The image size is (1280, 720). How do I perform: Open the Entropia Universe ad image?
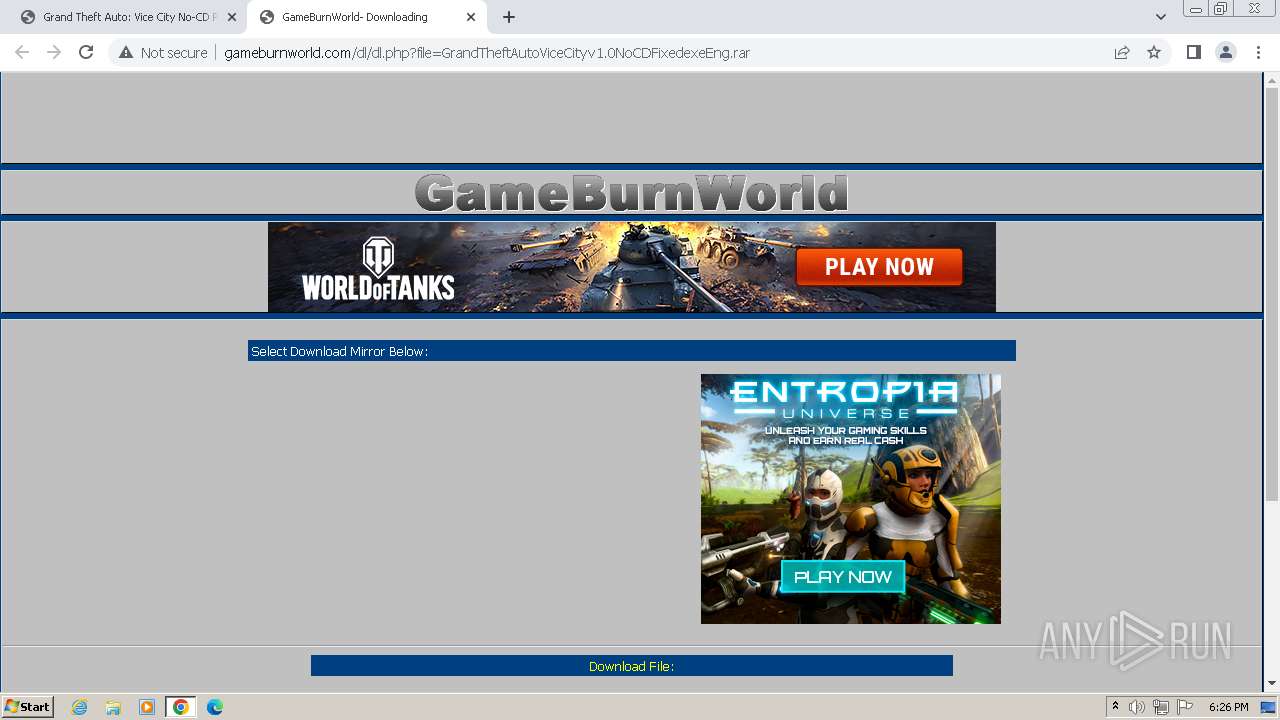[x=851, y=499]
